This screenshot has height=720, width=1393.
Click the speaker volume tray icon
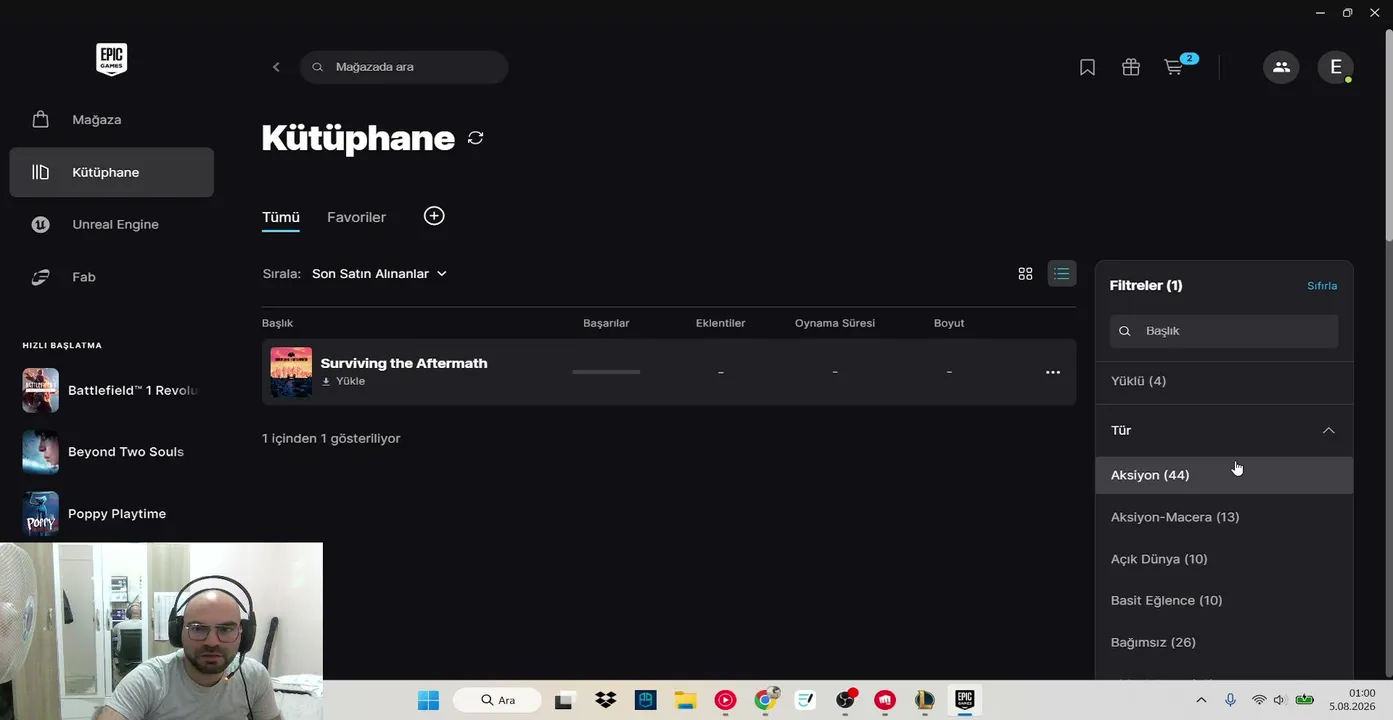1279,700
